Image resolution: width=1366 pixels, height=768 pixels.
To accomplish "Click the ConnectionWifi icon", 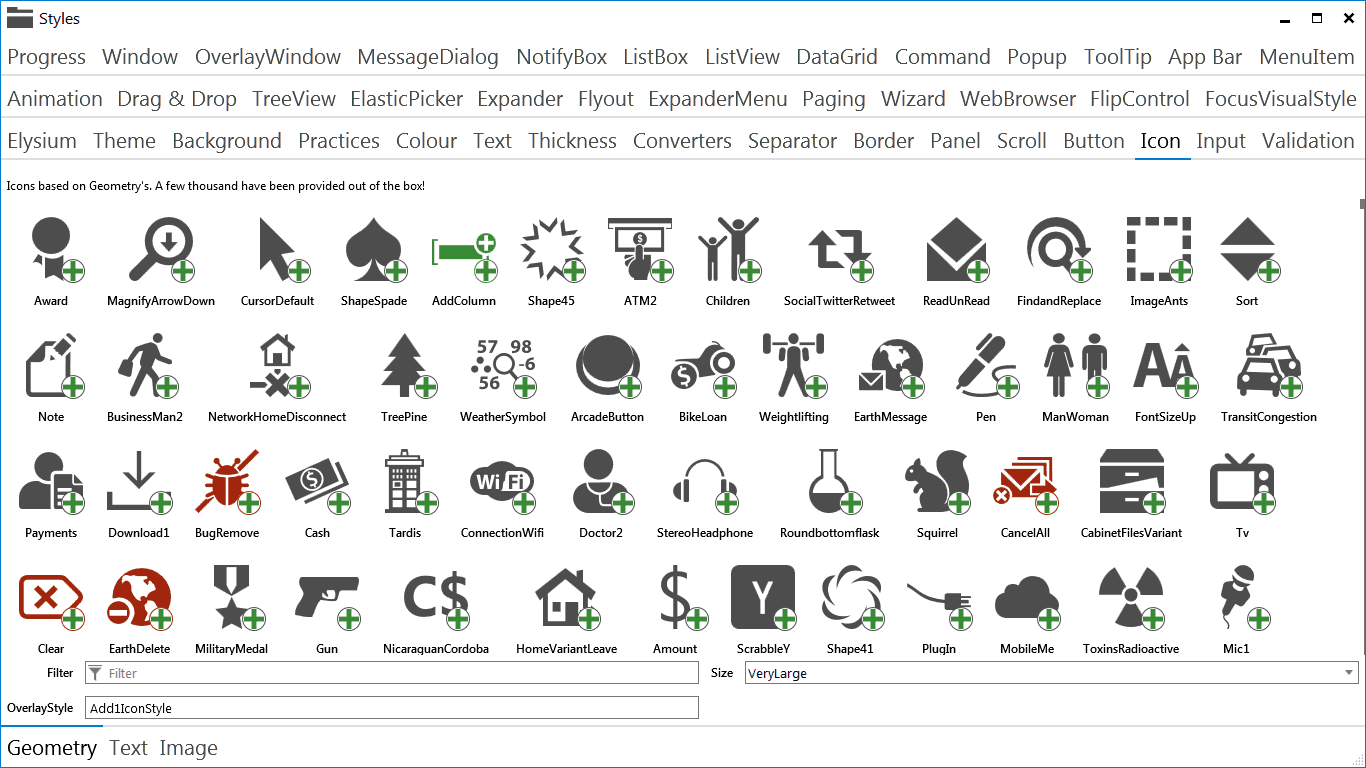I will pyautogui.click(x=500, y=481).
